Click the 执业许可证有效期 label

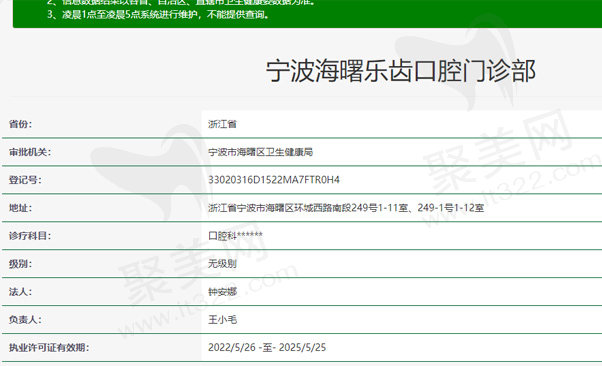click(x=49, y=348)
